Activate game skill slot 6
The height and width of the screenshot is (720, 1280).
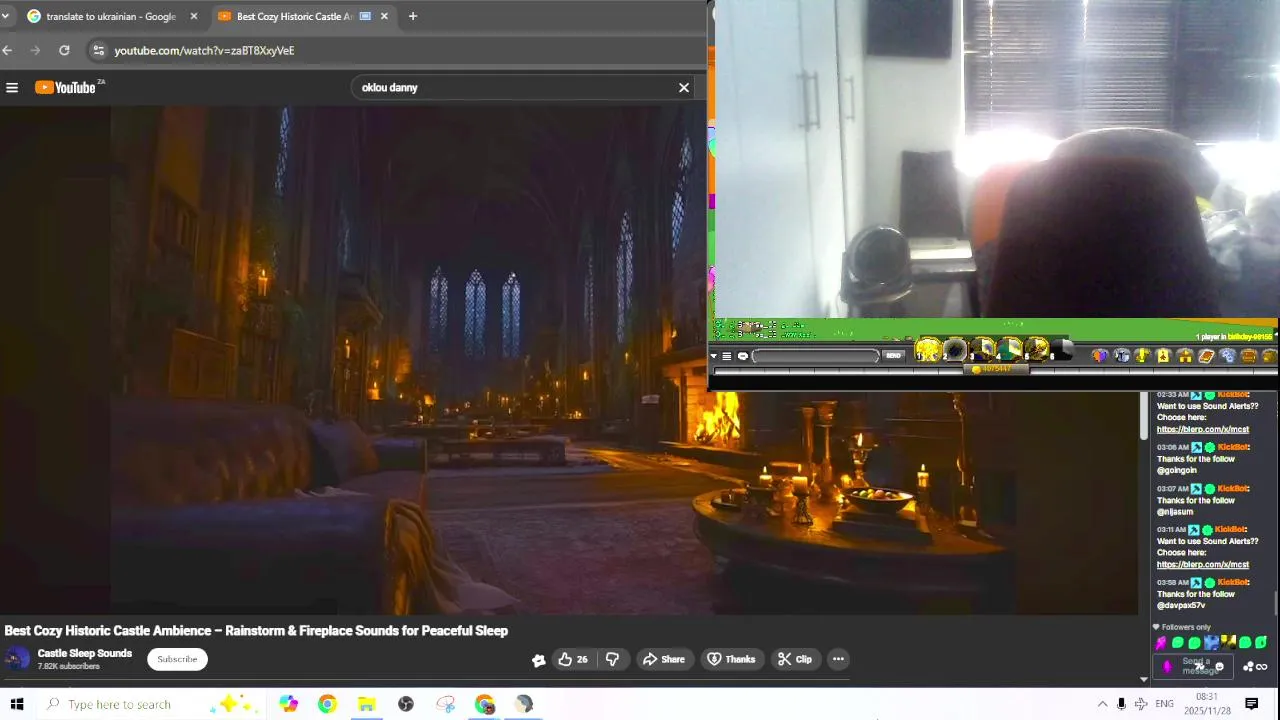pyautogui.click(x=1061, y=350)
